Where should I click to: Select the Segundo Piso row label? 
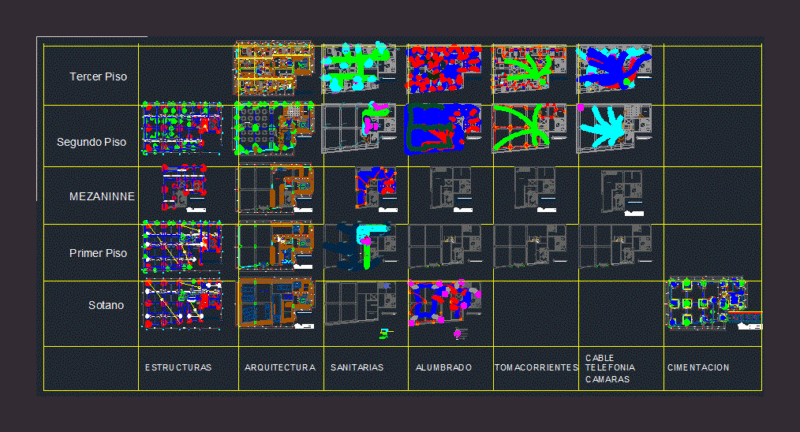point(91,142)
